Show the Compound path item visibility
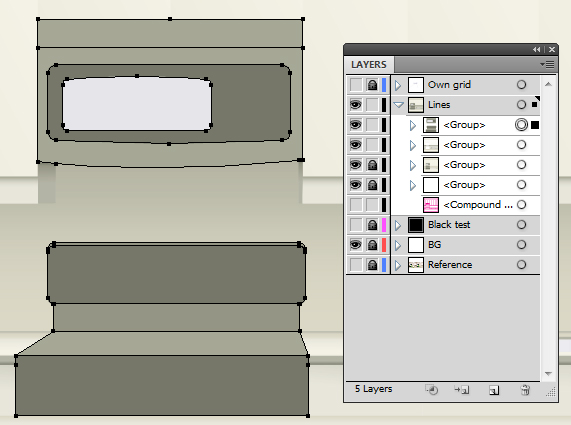 point(356,205)
